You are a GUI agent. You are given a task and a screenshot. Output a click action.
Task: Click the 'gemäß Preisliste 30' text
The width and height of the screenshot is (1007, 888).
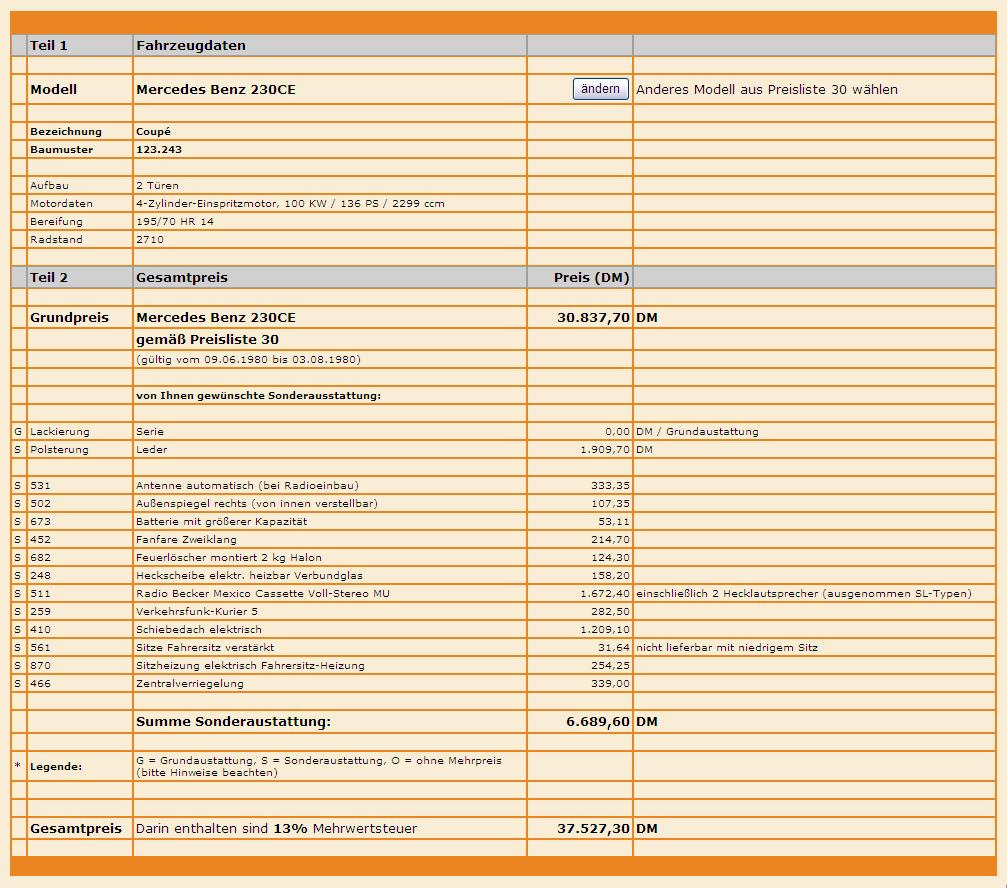point(207,340)
